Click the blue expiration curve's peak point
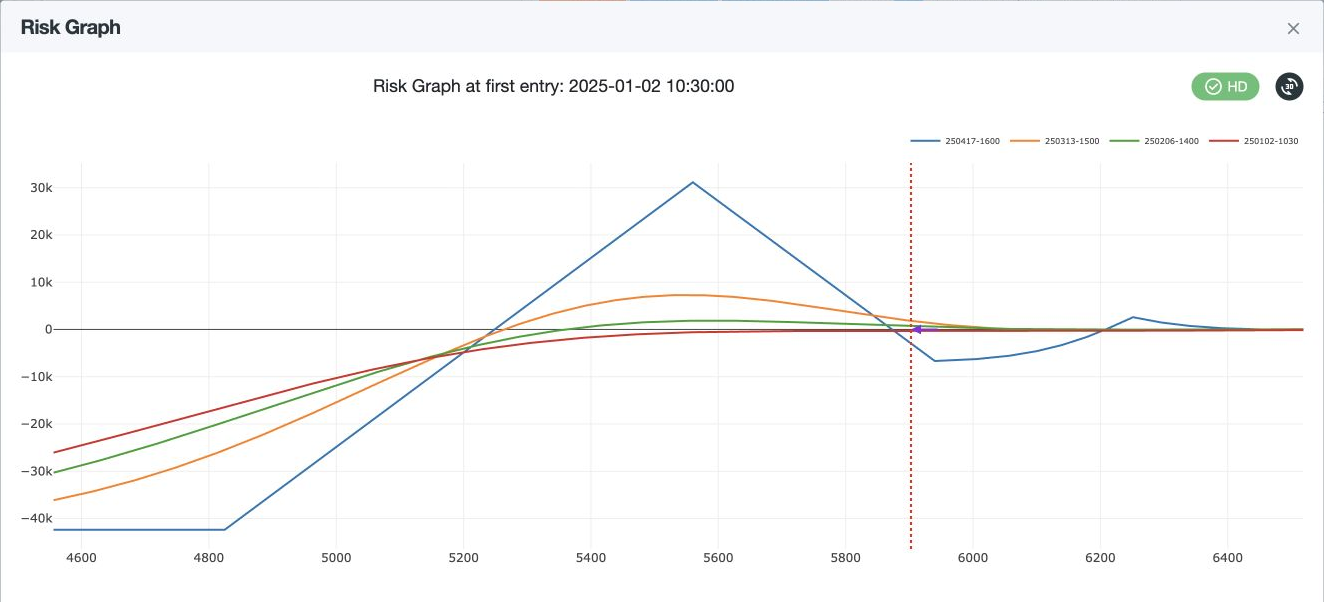 coord(692,182)
